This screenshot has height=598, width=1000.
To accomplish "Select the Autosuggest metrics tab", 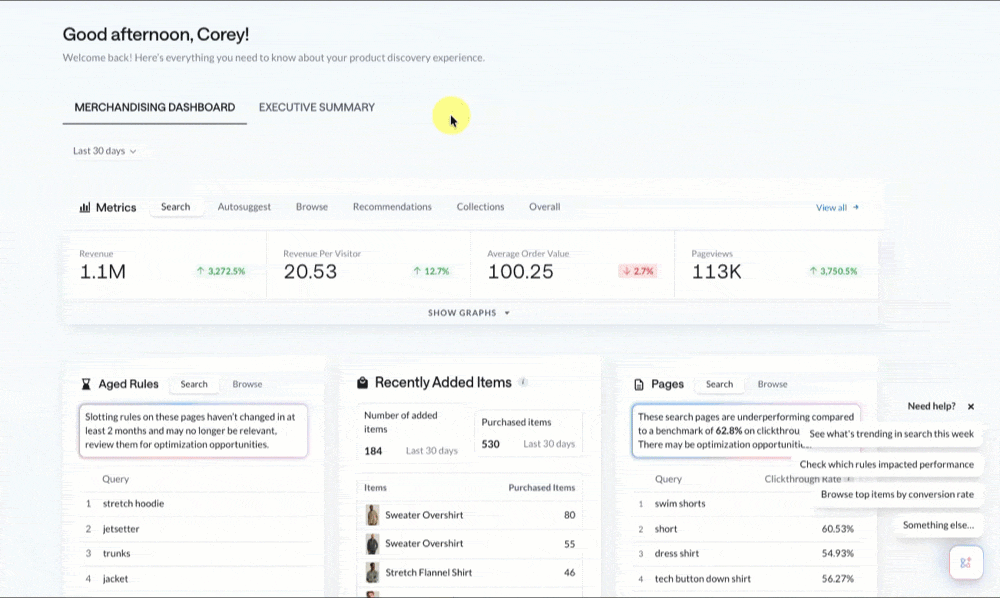I will tap(244, 207).
